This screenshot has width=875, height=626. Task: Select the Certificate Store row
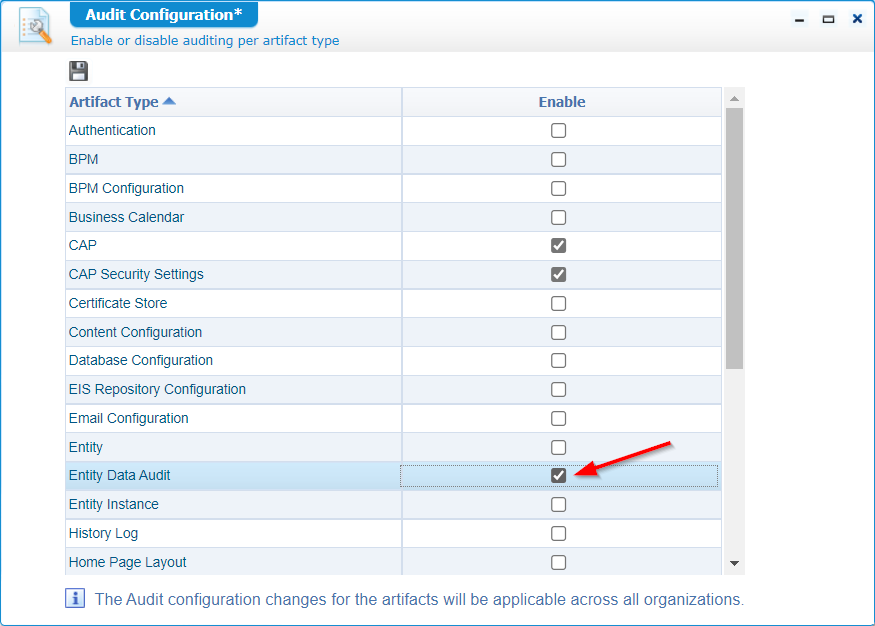click(x=118, y=303)
